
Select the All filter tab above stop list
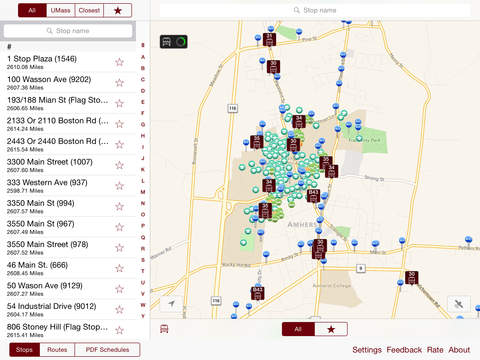pos(32,10)
